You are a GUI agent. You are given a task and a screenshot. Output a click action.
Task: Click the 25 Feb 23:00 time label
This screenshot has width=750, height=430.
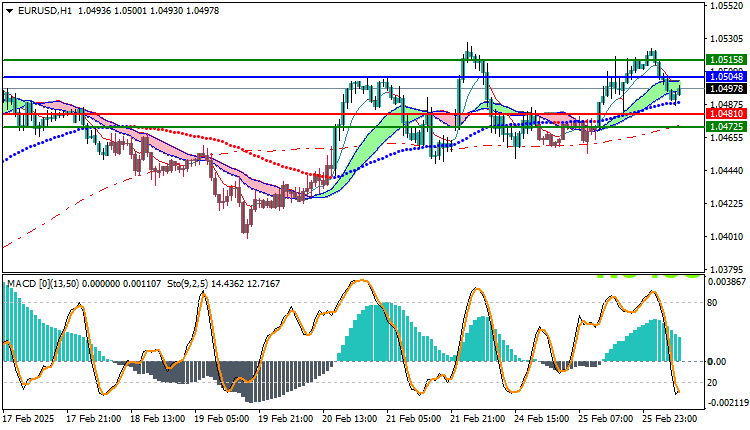(x=670, y=419)
